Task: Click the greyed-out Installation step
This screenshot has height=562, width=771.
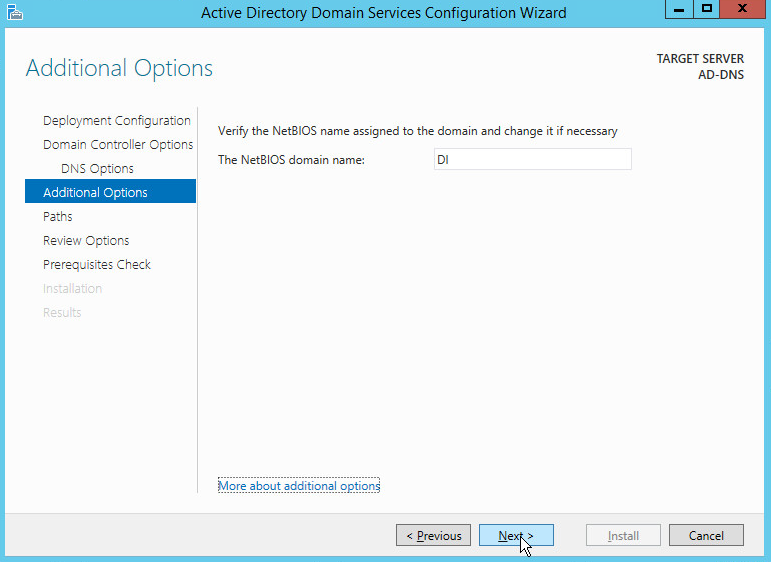Action: (72, 289)
